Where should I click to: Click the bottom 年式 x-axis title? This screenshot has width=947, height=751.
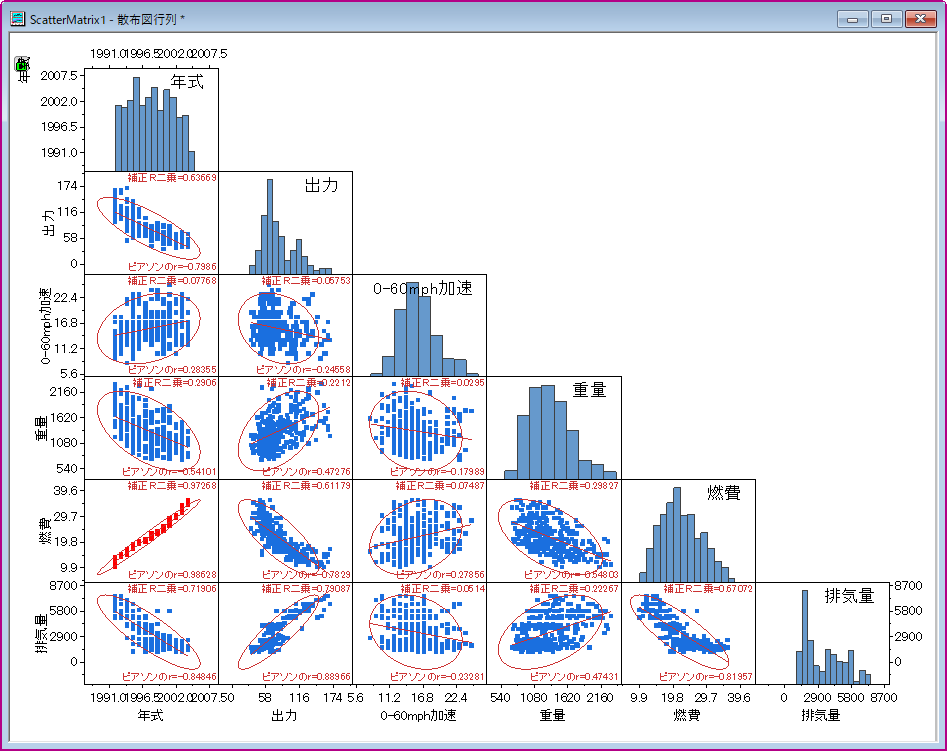[150, 715]
